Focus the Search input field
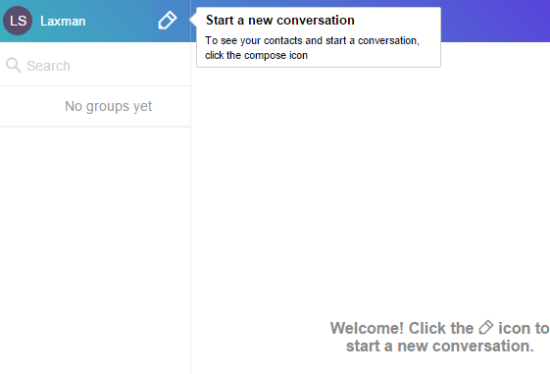This screenshot has width=550, height=374. [x=95, y=65]
